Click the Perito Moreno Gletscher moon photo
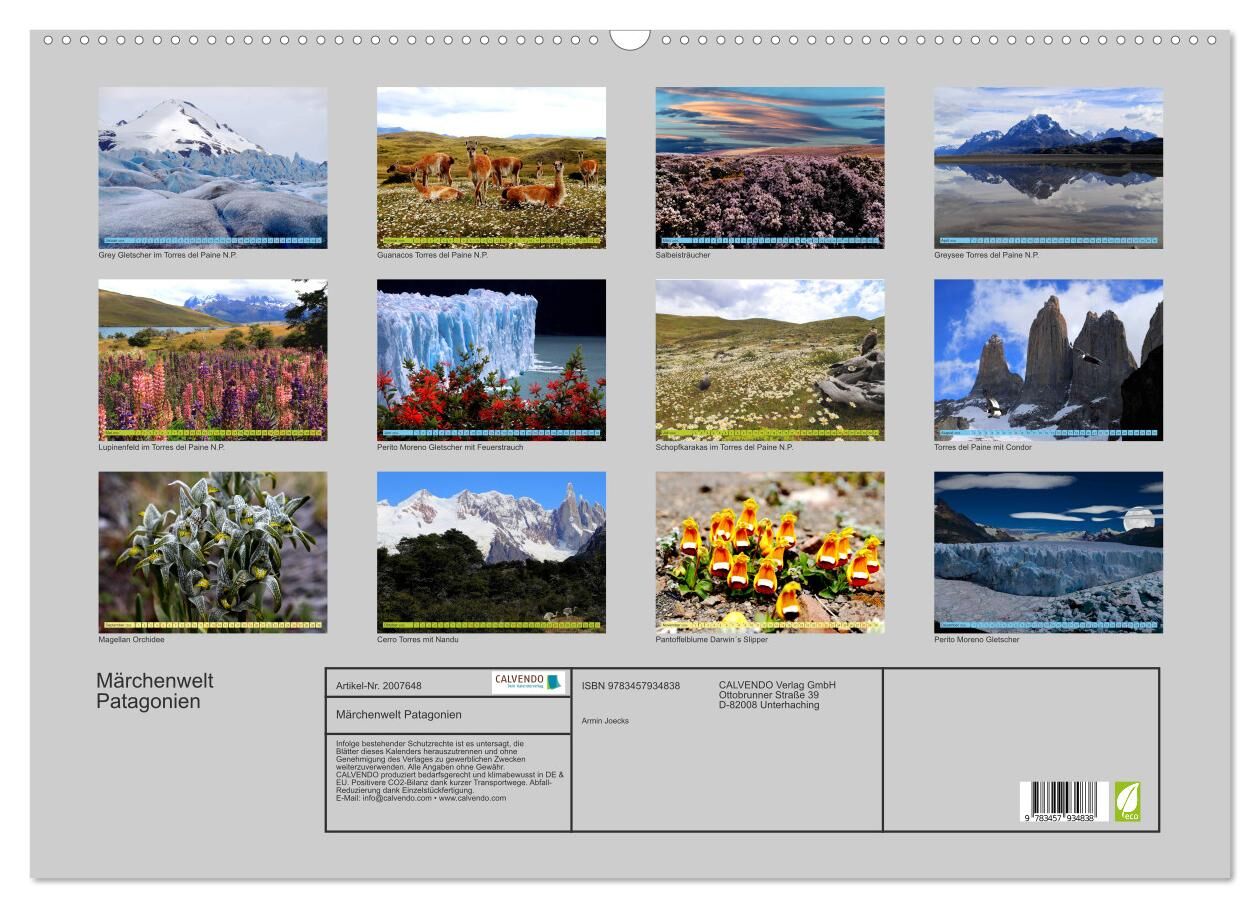 coord(1048,552)
